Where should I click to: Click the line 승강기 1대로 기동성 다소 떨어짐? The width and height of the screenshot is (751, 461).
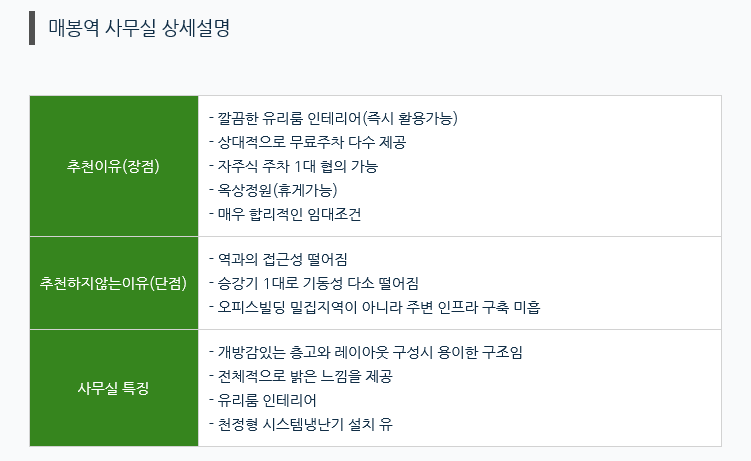[x=314, y=283]
